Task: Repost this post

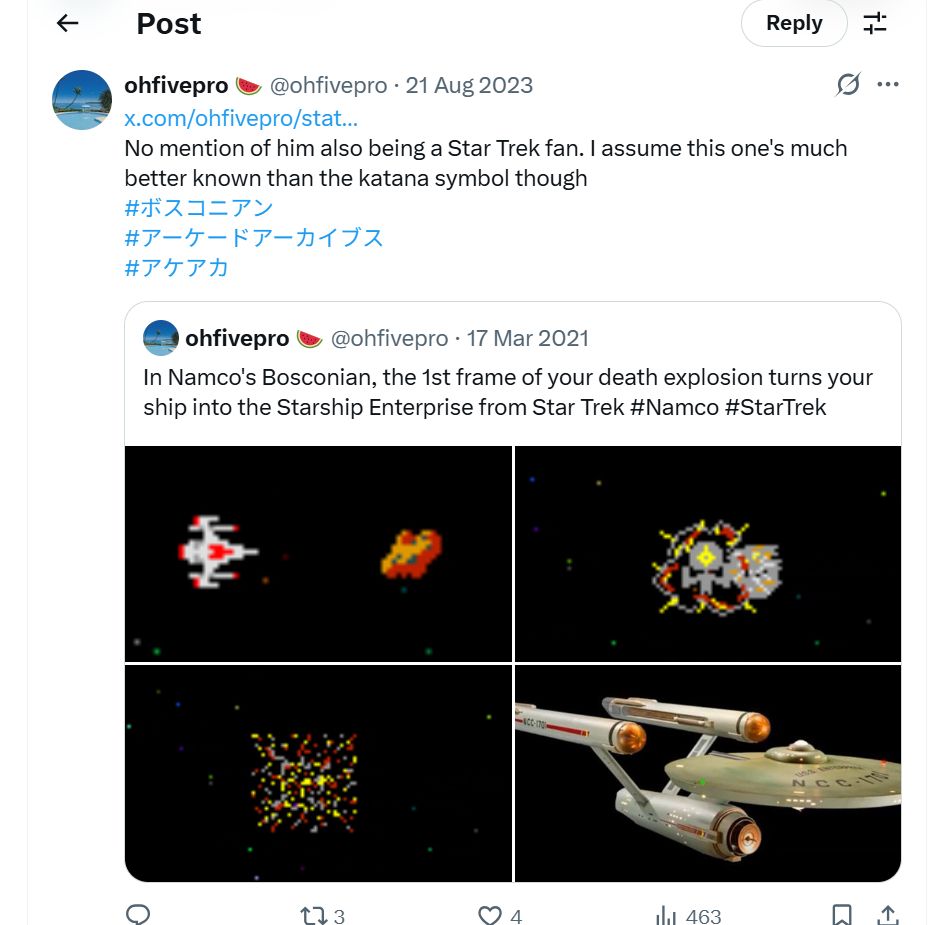Action: tap(313, 914)
